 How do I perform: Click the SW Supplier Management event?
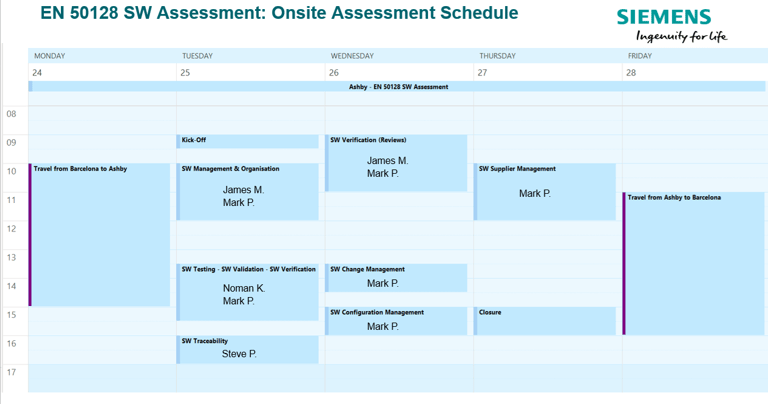[x=545, y=192]
